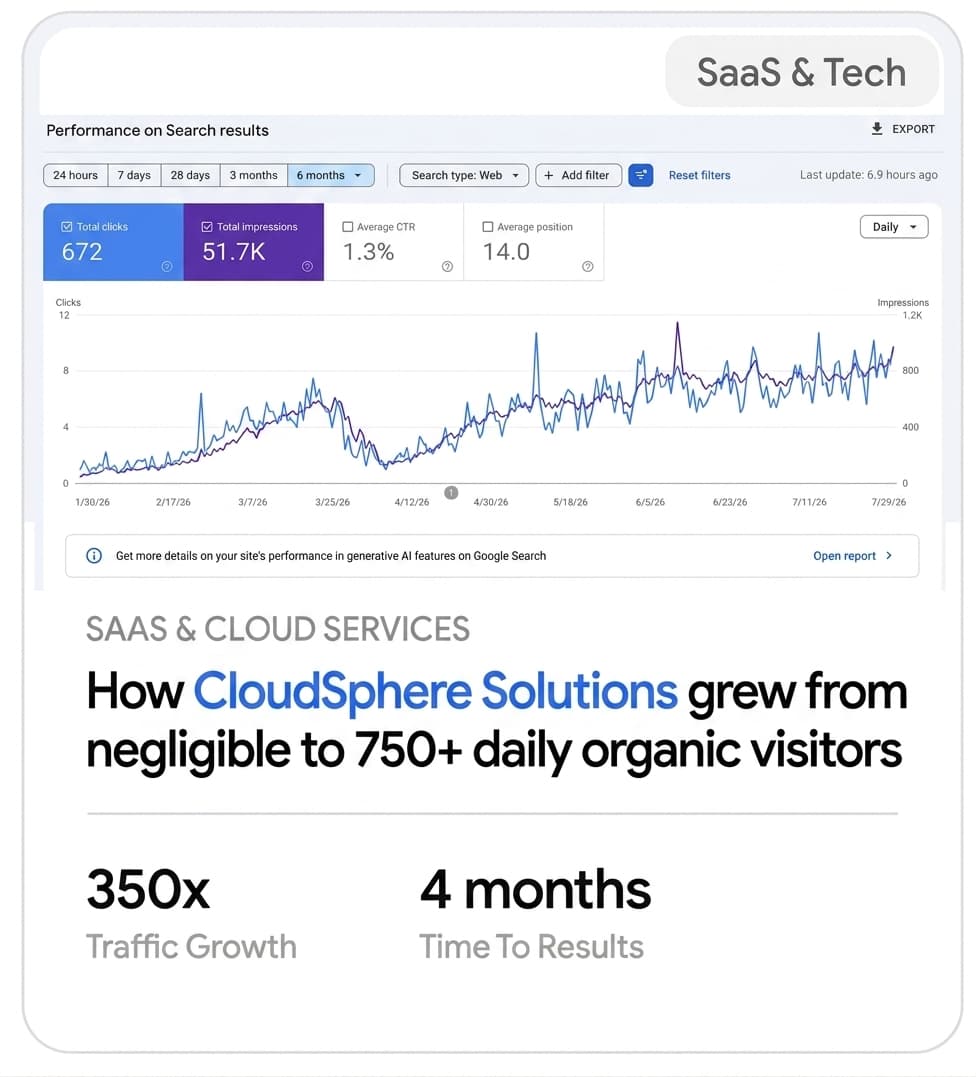Select the 28 days range tab
976x1077 pixels.
pos(190,175)
